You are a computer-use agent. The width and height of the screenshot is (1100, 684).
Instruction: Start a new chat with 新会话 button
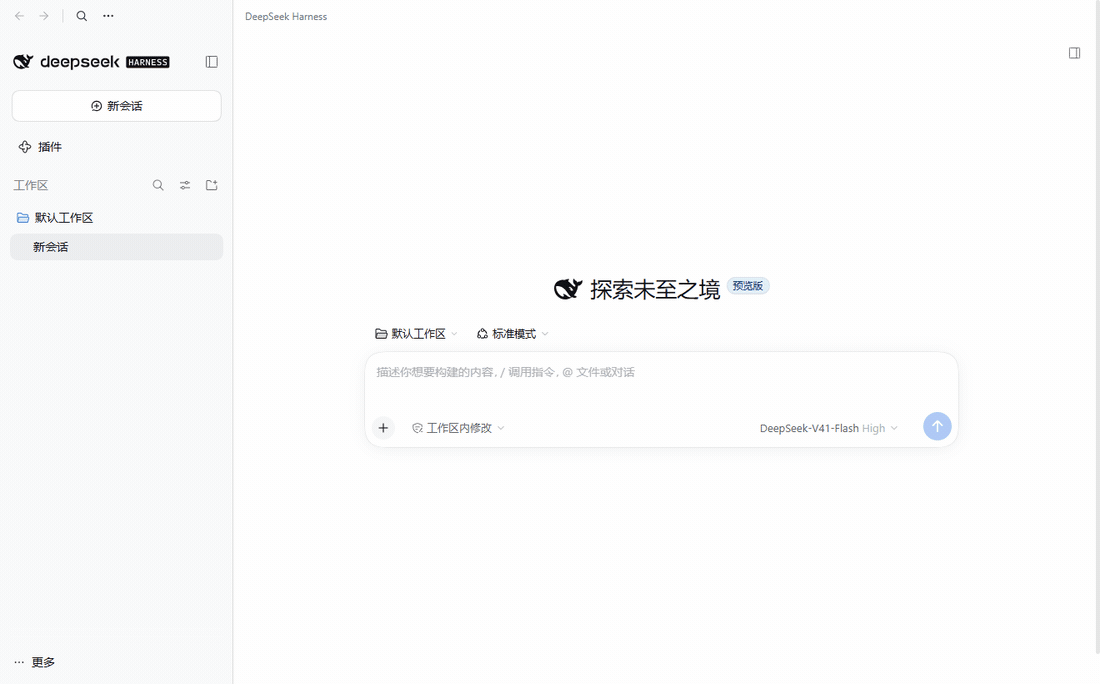point(116,106)
